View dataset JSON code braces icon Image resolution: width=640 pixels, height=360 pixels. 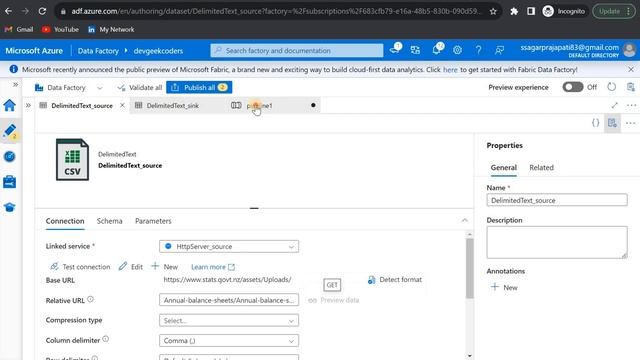(x=596, y=123)
